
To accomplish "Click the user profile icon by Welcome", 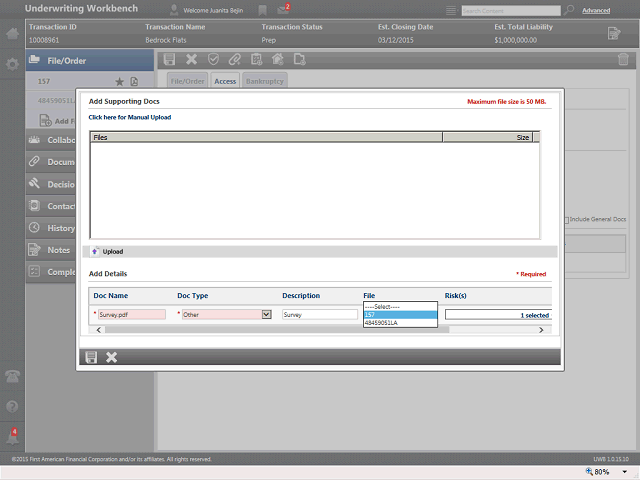I will (174, 10).
